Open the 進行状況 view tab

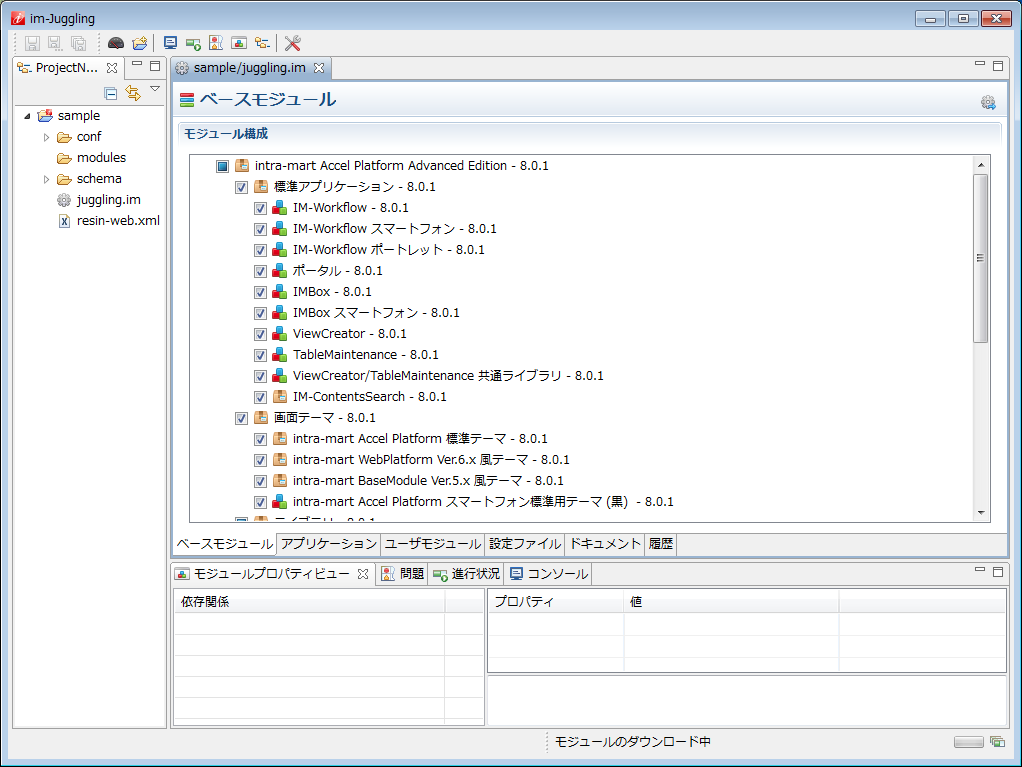466,574
